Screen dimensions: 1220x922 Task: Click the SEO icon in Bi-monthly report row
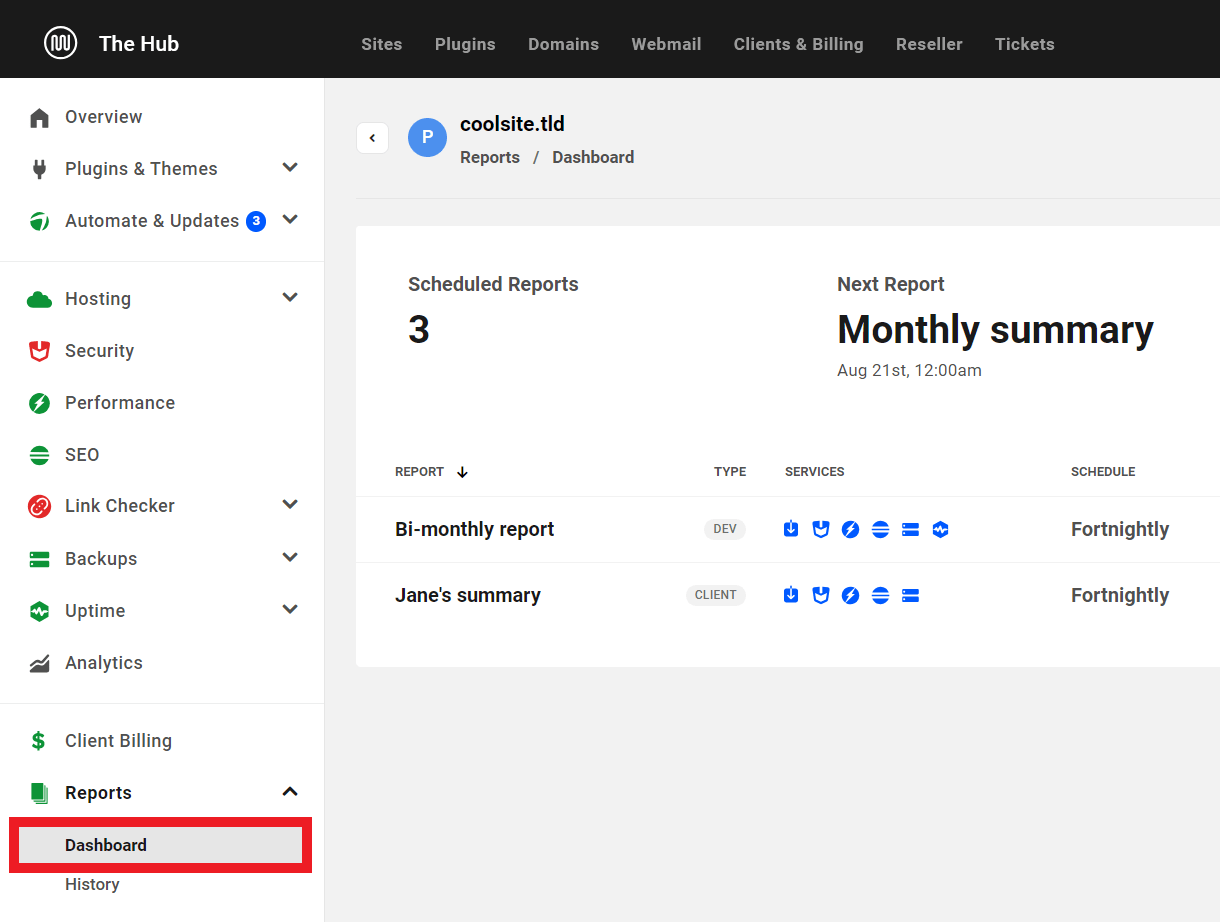880,529
